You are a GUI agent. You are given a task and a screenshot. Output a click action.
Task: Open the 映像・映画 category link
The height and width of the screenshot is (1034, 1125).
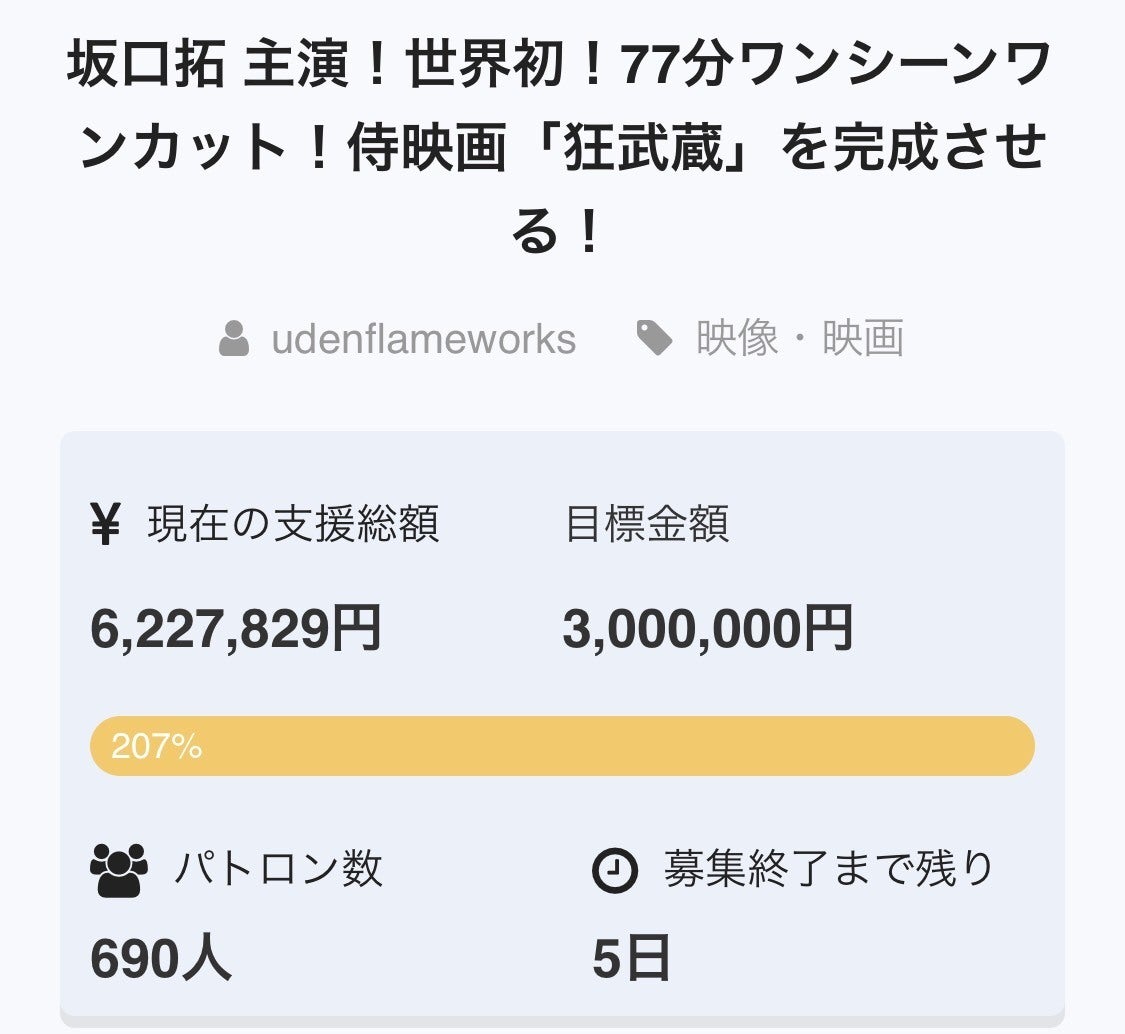800,339
